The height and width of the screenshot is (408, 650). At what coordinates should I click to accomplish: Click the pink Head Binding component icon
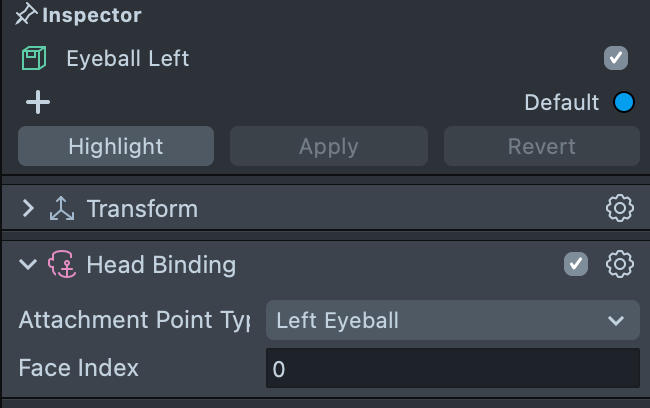click(62, 265)
